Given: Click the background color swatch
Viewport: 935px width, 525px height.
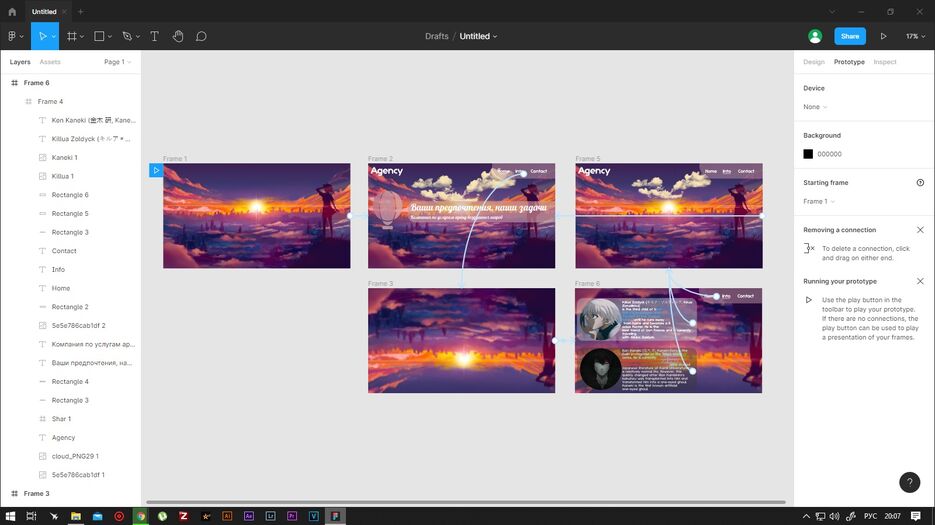Looking at the screenshot, I should coord(808,154).
